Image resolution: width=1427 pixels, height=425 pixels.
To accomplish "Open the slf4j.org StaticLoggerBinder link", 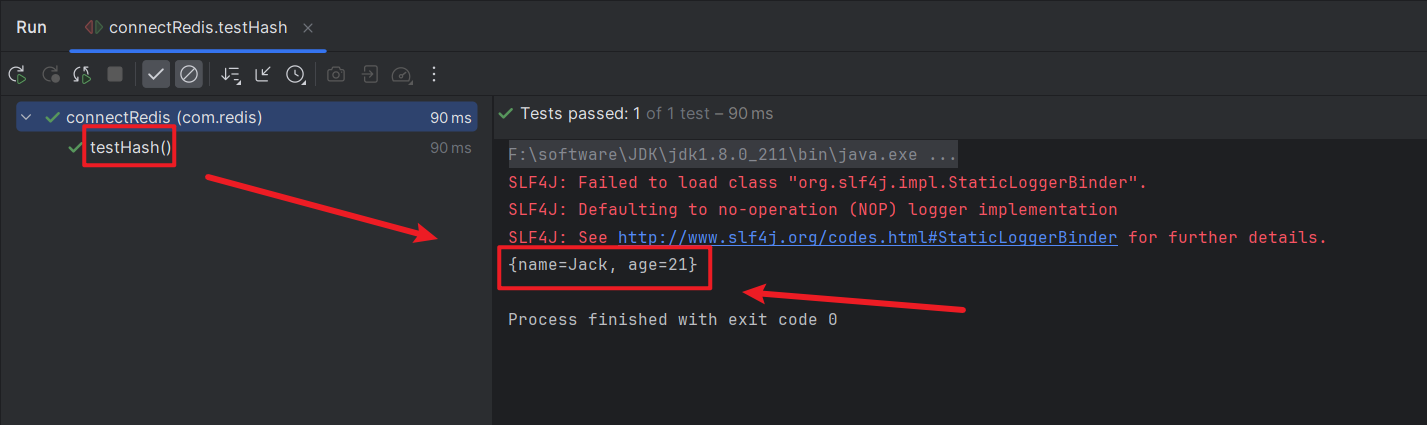I will click(867, 238).
